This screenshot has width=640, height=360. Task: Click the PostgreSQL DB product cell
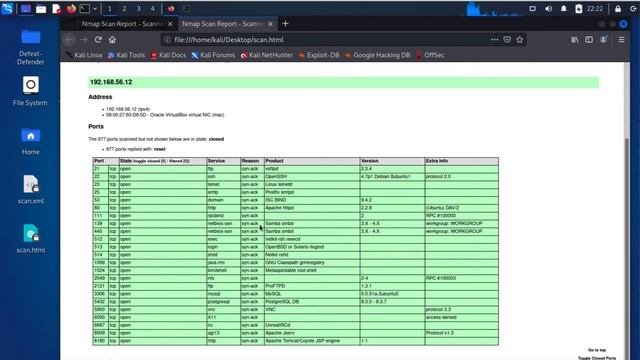coord(312,302)
